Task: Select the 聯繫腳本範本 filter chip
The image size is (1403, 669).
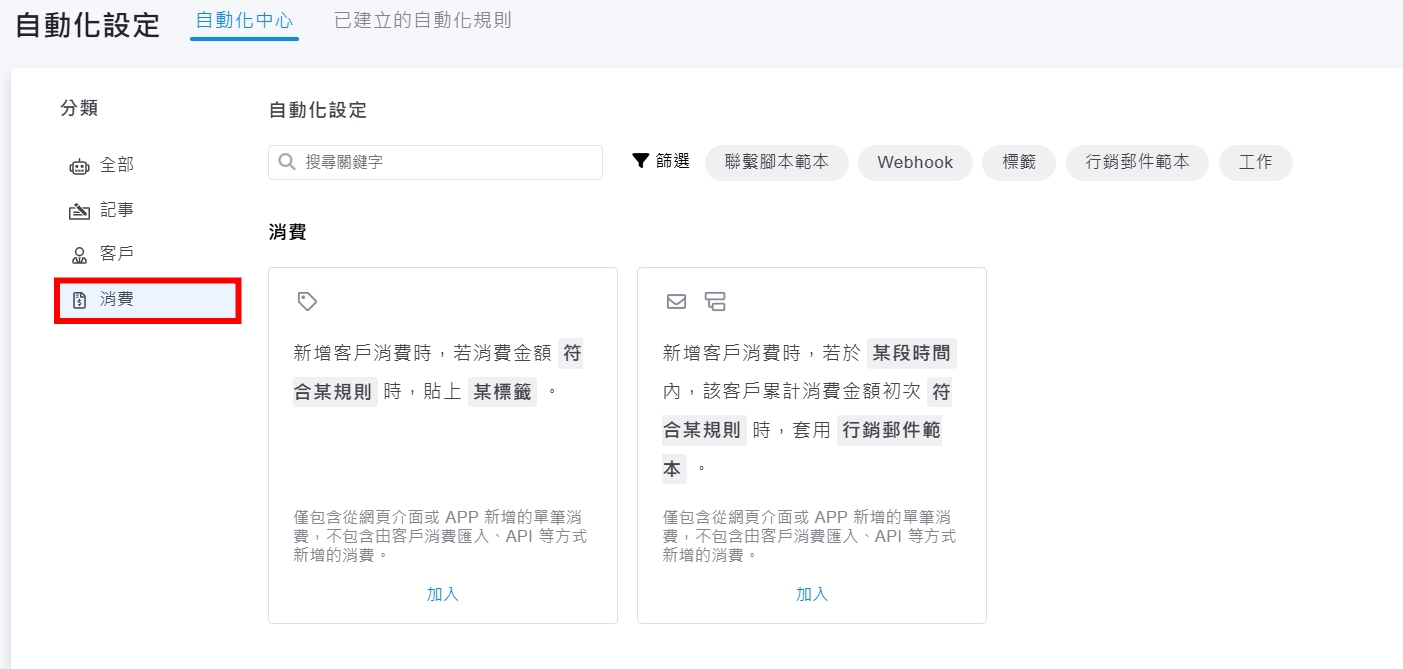Action: coord(777,162)
